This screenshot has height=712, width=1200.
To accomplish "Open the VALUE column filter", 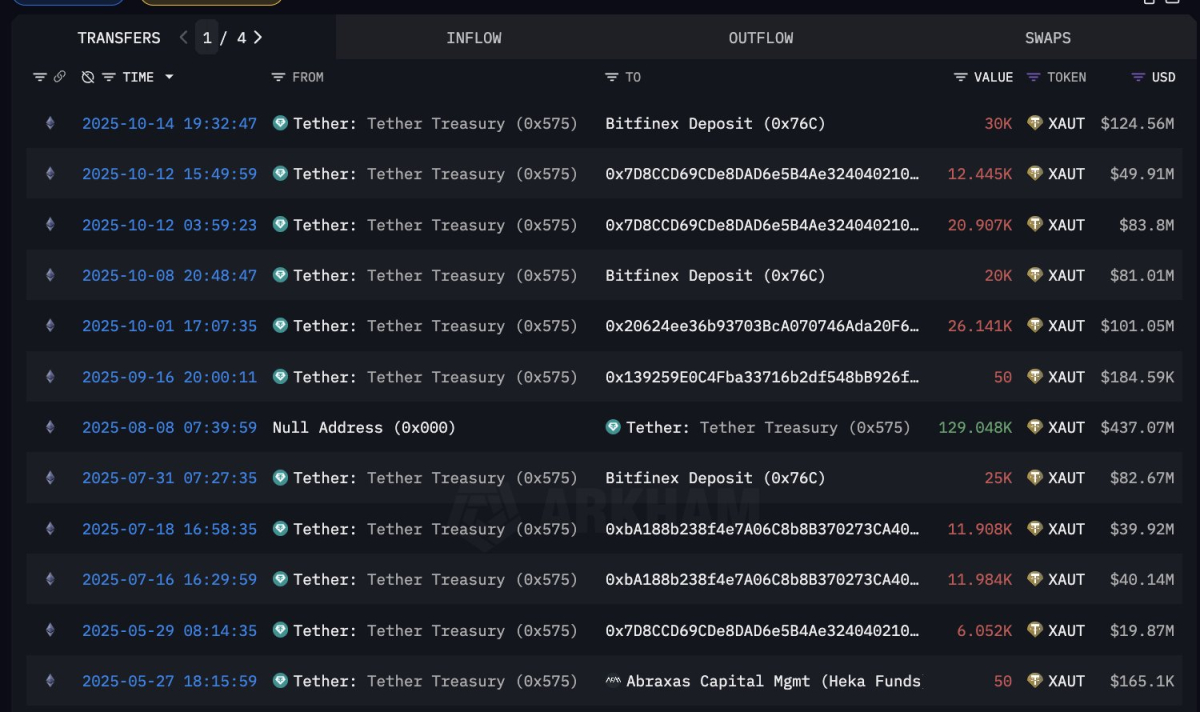I will coord(960,77).
